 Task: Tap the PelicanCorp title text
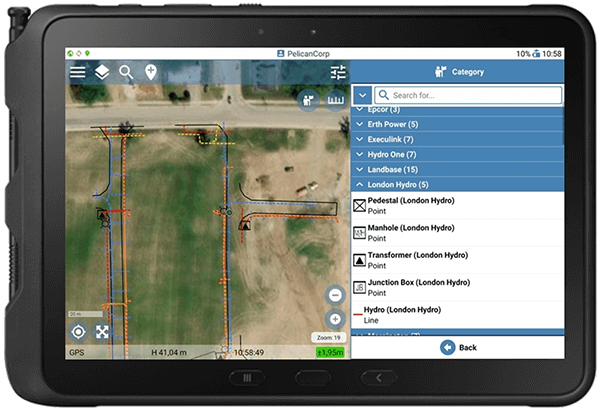308,54
